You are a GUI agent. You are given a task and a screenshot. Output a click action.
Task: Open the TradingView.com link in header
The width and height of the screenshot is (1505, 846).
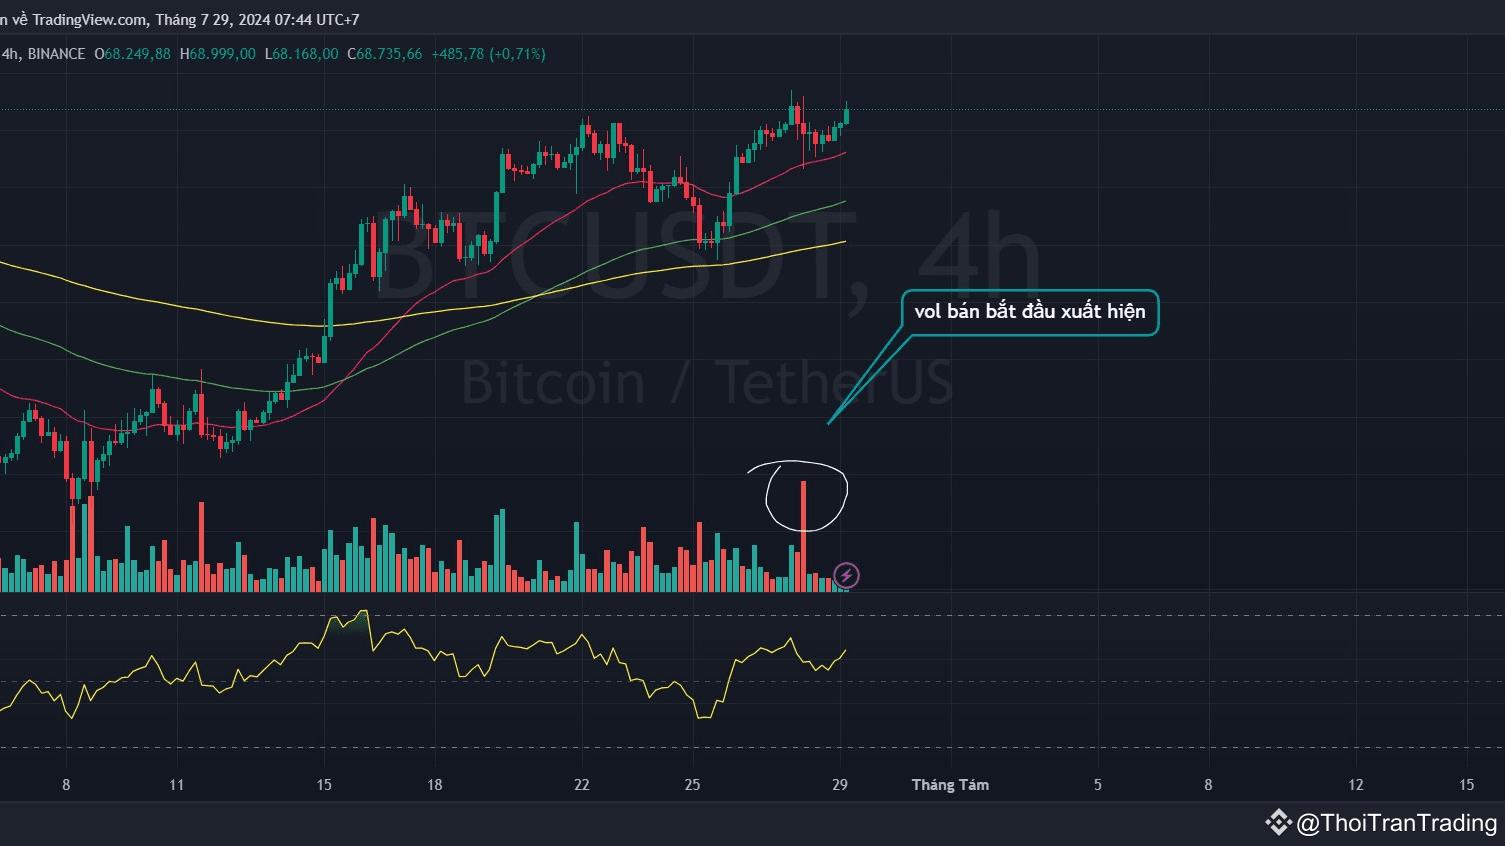tap(90, 20)
